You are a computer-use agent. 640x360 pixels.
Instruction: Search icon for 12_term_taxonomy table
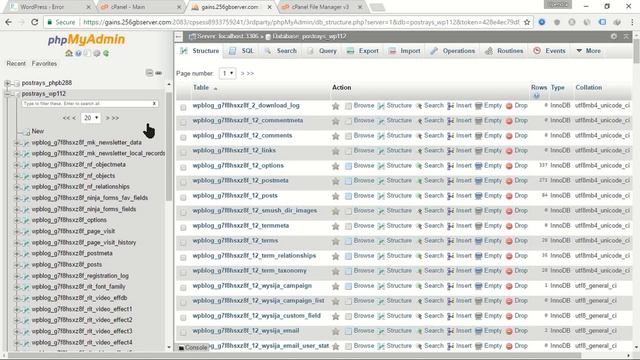(419, 271)
